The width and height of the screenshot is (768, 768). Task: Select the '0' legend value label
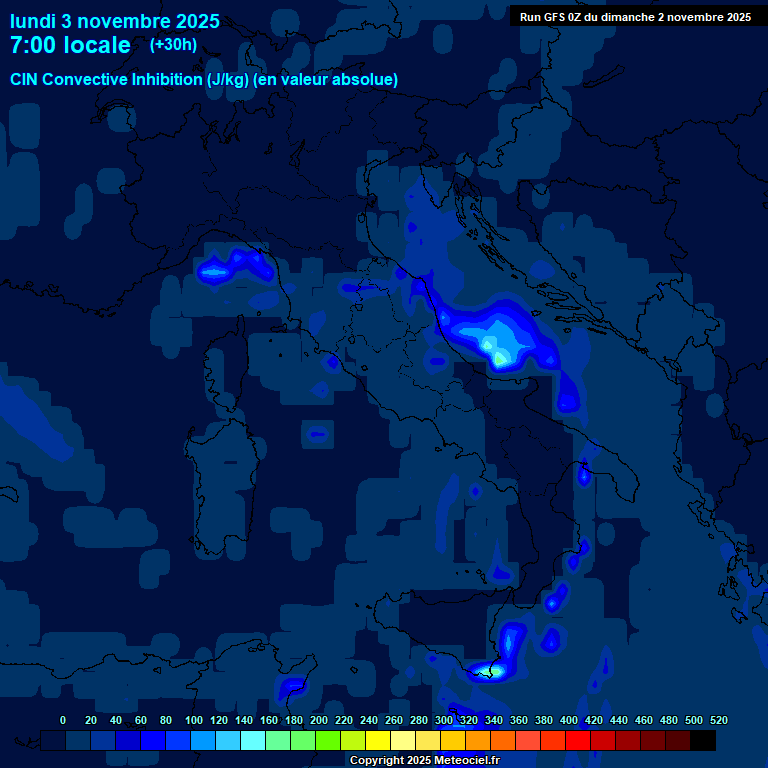tap(63, 720)
